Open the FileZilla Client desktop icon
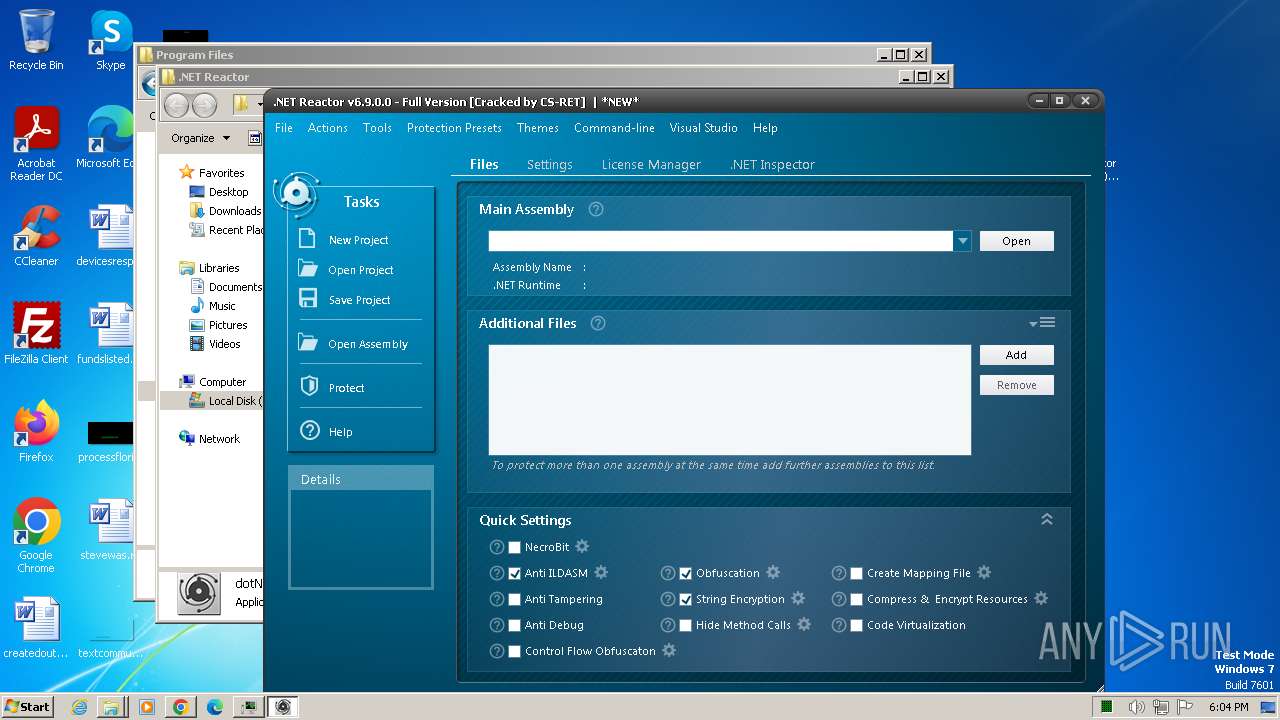Image resolution: width=1280 pixels, height=720 pixels. tap(36, 334)
